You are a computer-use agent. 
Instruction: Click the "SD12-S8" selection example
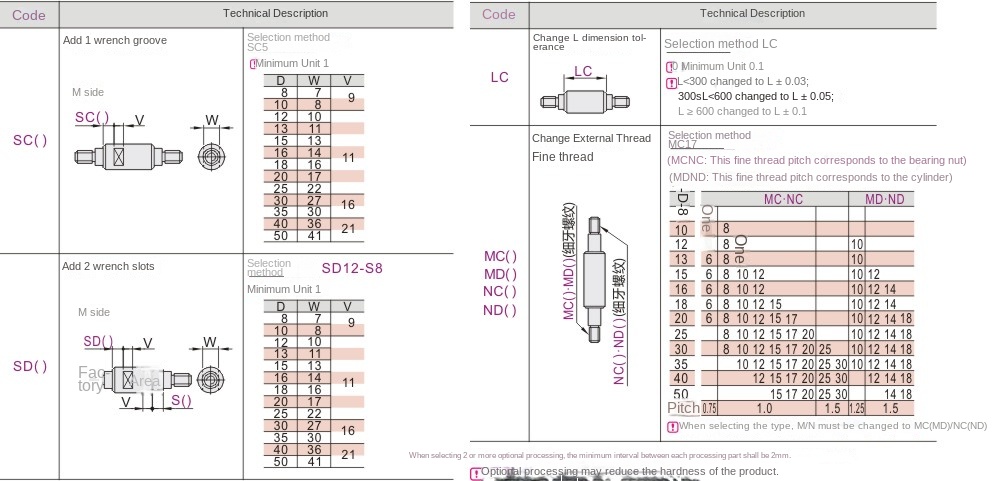pyautogui.click(x=352, y=268)
